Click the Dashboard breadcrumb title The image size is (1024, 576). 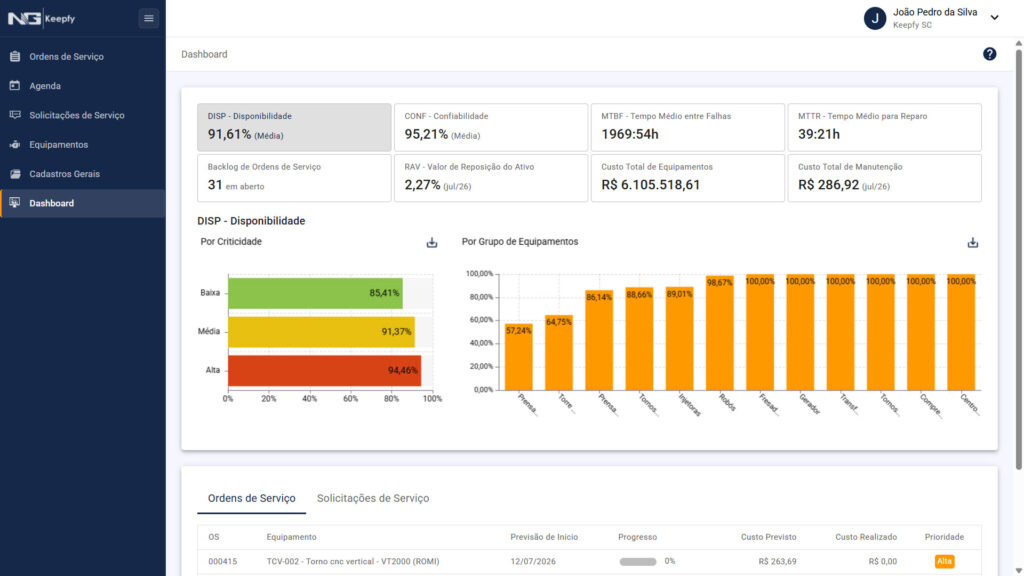pos(204,54)
